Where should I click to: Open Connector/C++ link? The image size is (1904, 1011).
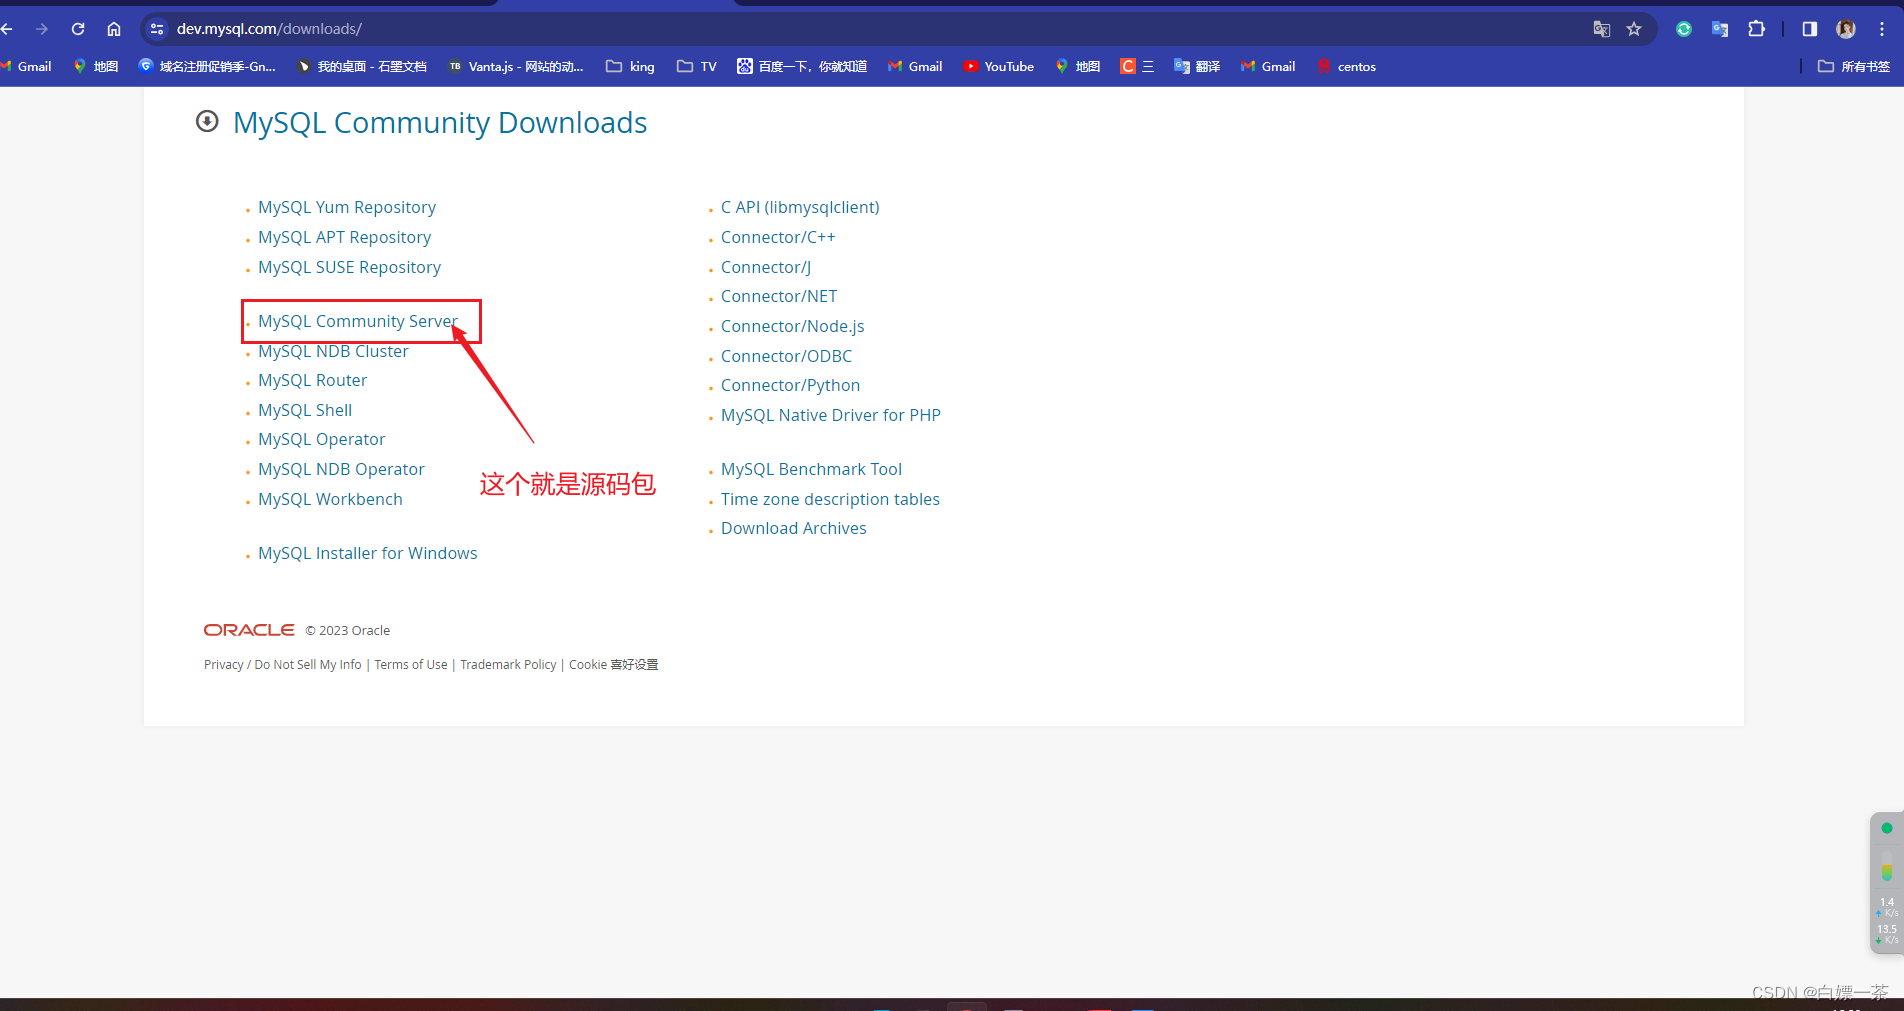pos(778,237)
